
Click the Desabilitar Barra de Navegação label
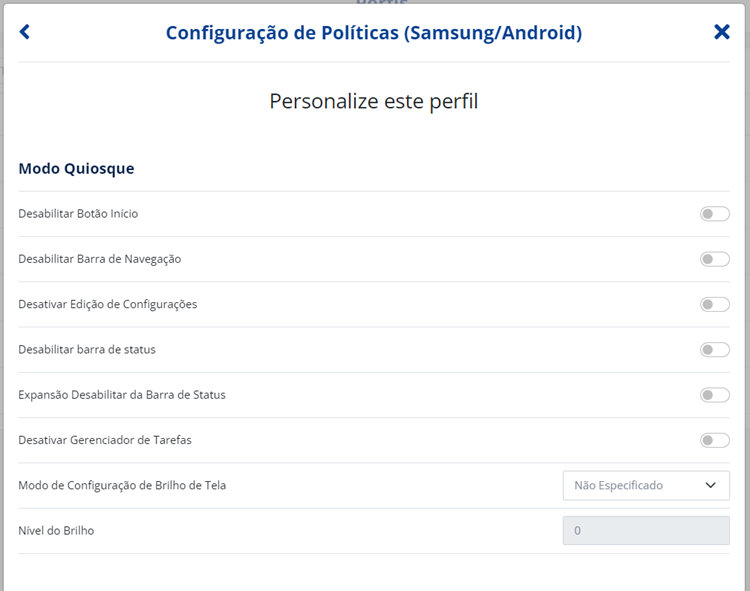pyautogui.click(x=99, y=259)
